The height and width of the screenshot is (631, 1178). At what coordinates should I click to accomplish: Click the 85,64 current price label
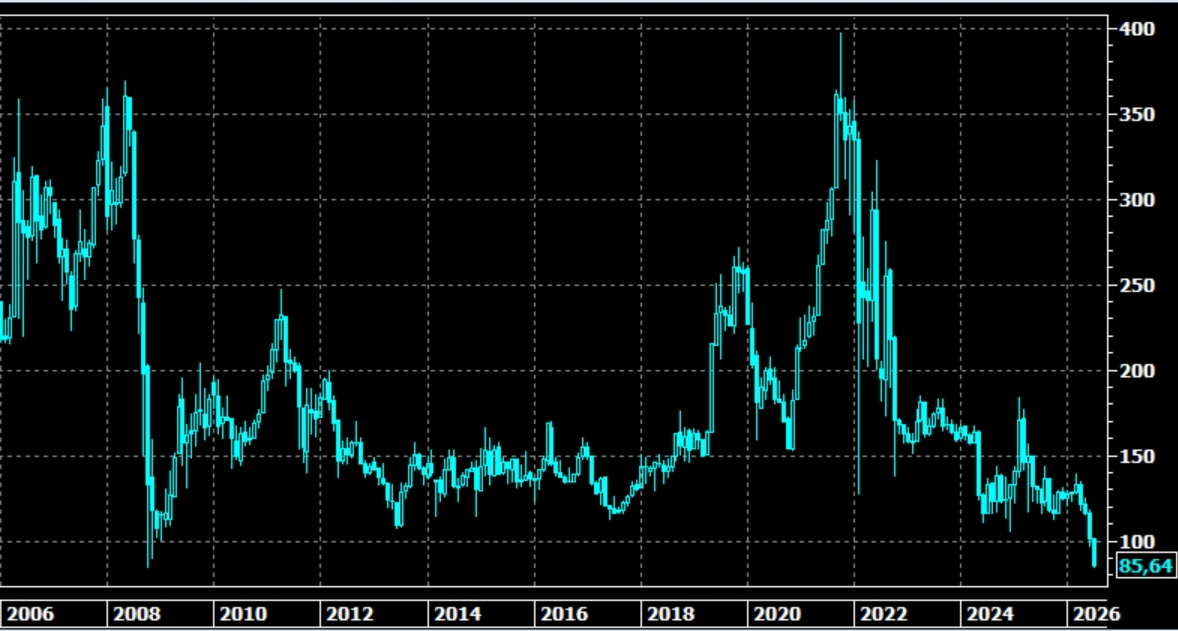tap(1146, 566)
